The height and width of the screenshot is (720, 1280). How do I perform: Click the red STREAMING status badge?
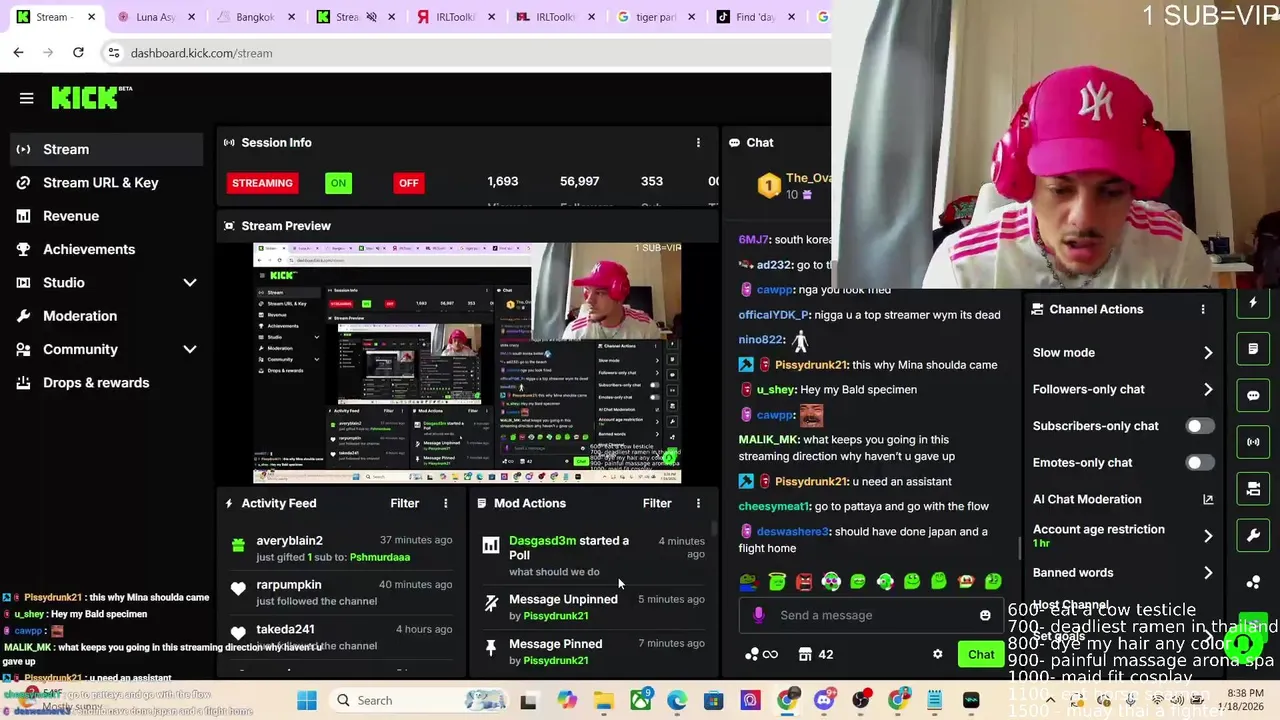(x=262, y=183)
